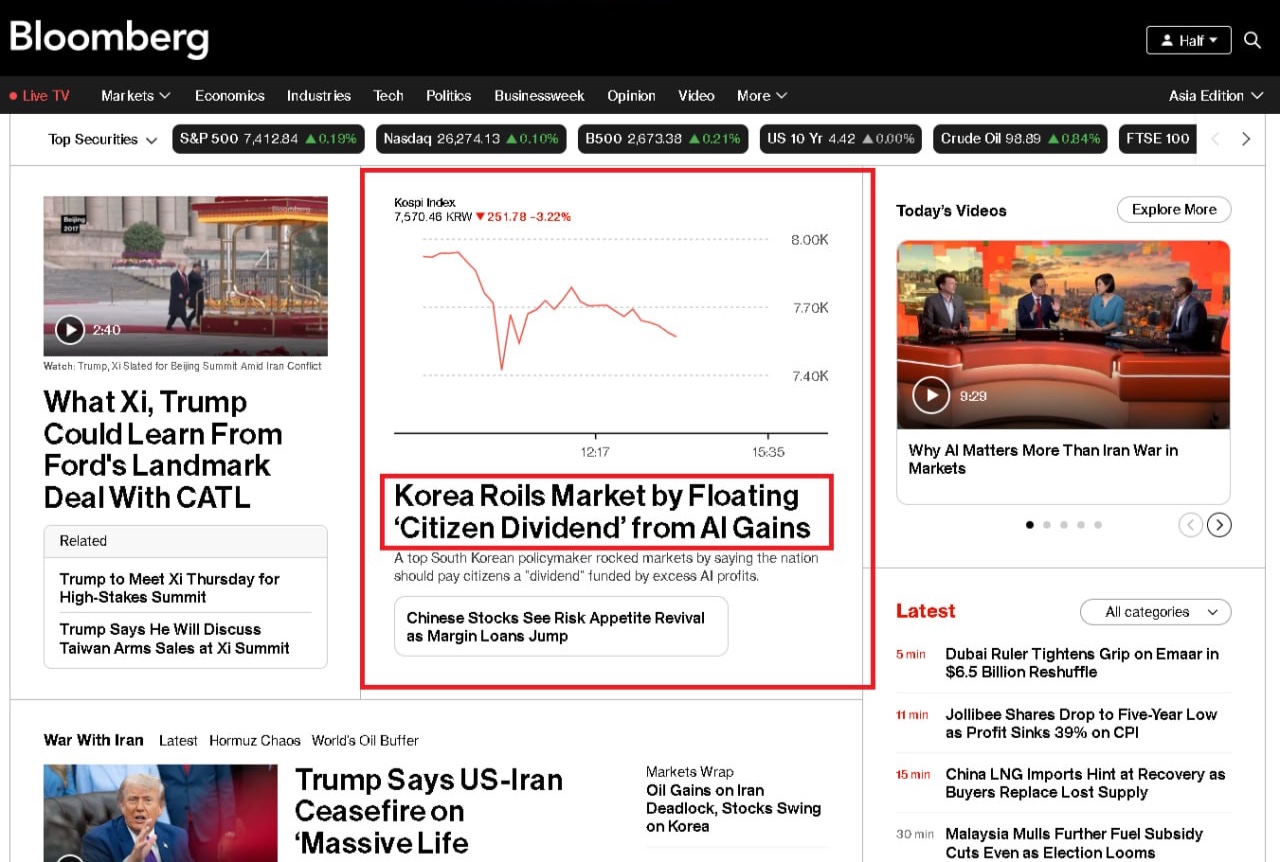The height and width of the screenshot is (862, 1280).
Task: Show next ticker securities with right arrow
Action: coord(1246,139)
